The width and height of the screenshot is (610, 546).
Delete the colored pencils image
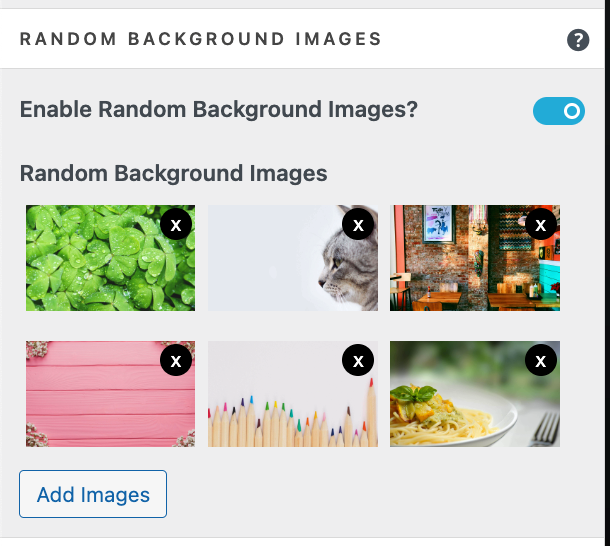coord(358,360)
